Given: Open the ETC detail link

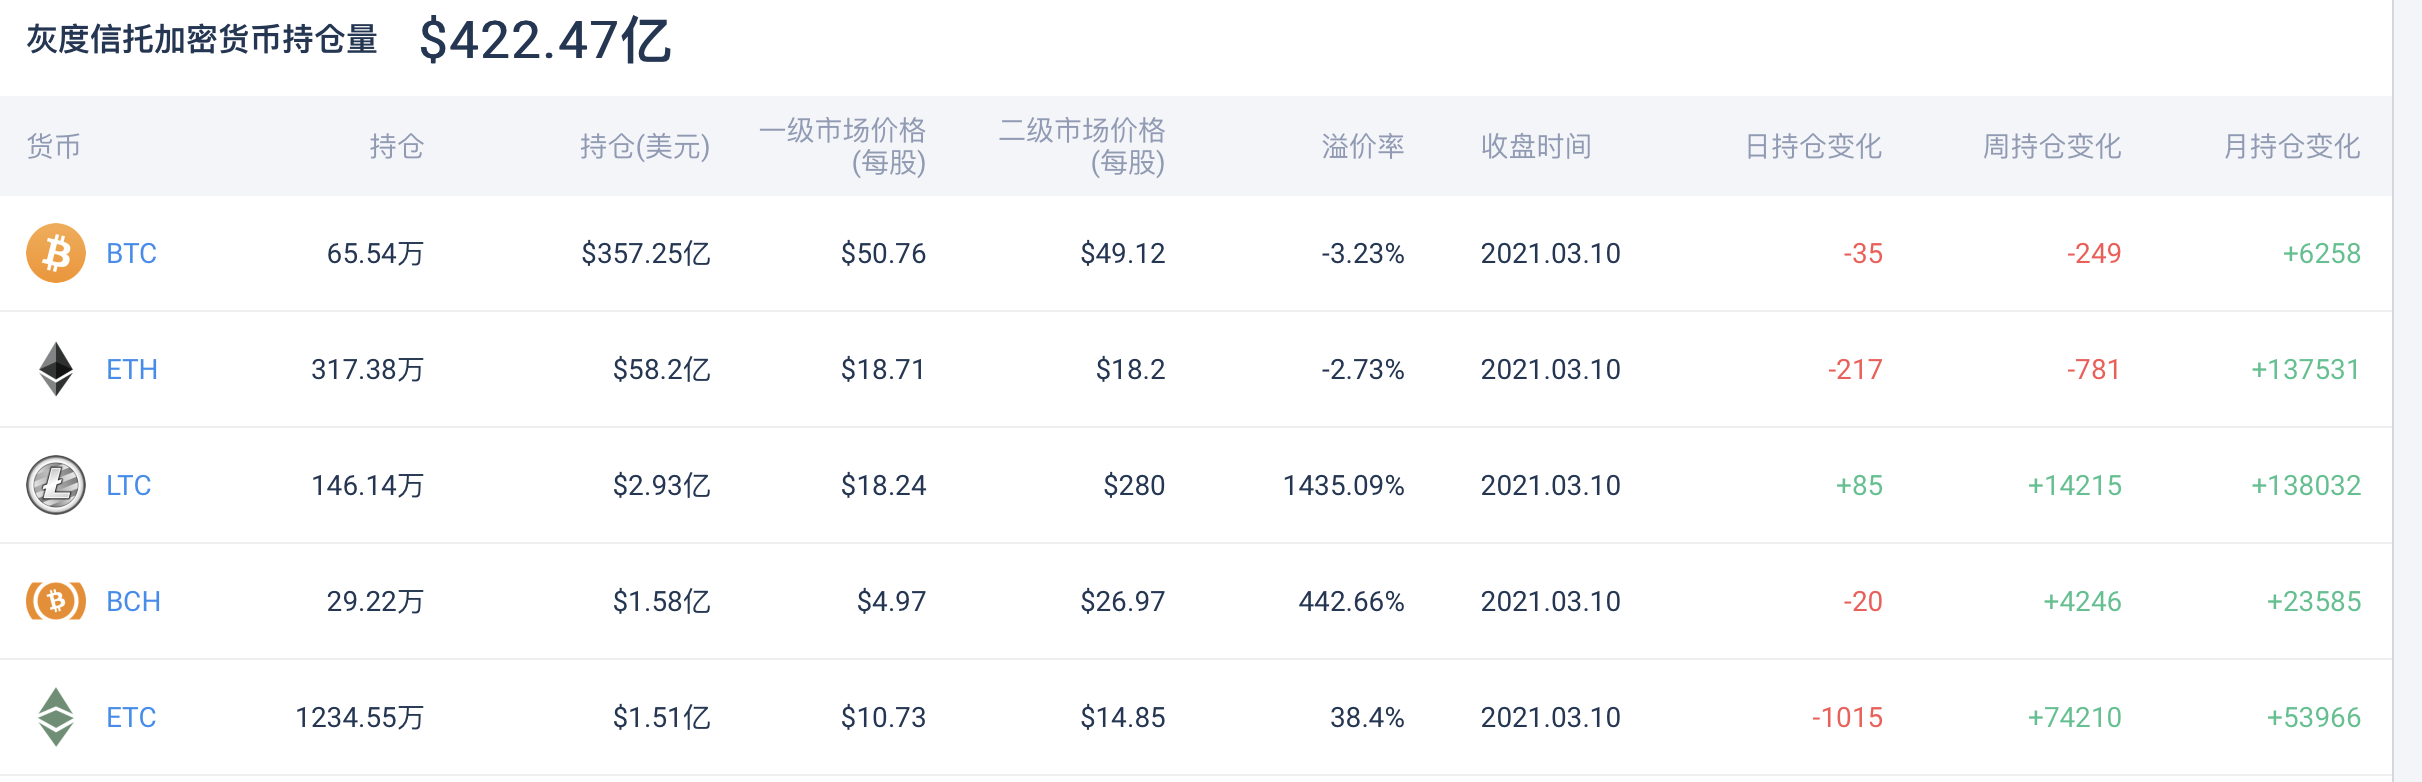Looking at the screenshot, I should pyautogui.click(x=131, y=717).
